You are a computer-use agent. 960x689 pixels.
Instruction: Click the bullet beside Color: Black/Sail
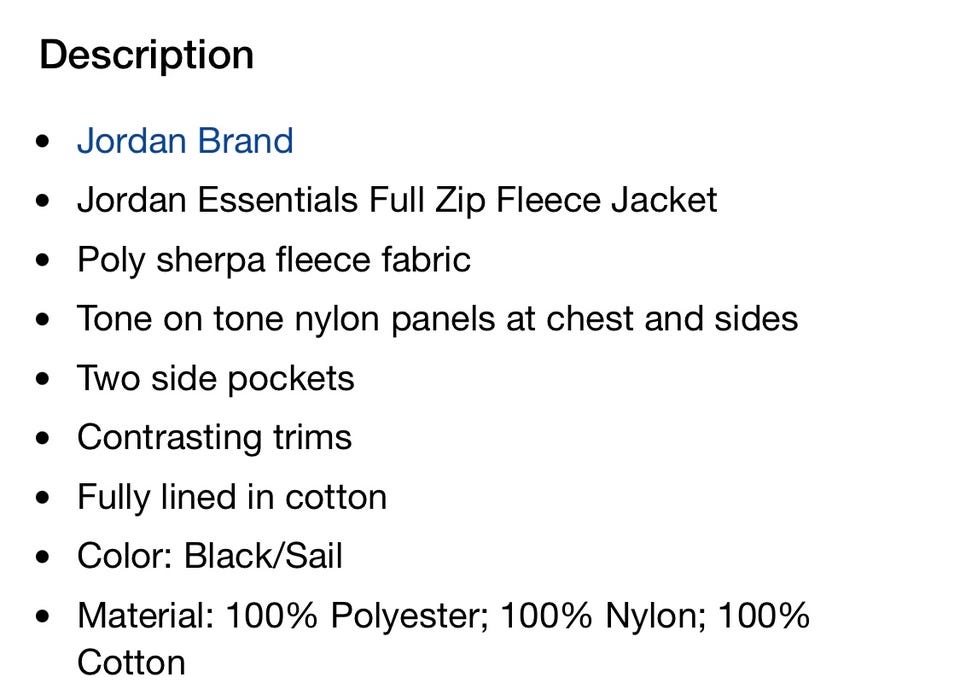(42, 557)
